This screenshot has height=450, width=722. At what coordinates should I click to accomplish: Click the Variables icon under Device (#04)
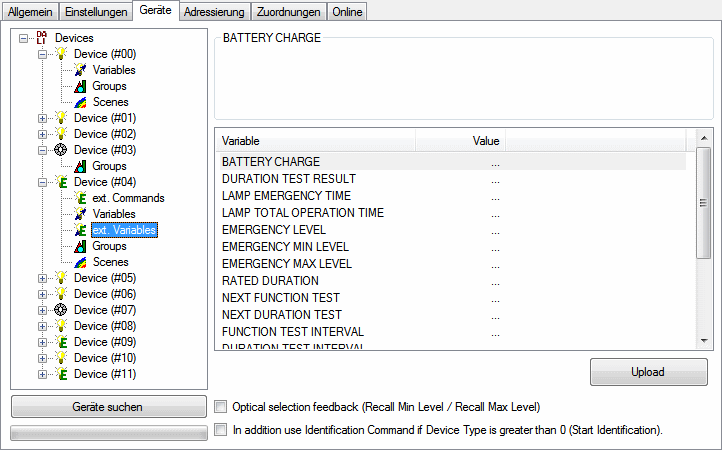81,214
